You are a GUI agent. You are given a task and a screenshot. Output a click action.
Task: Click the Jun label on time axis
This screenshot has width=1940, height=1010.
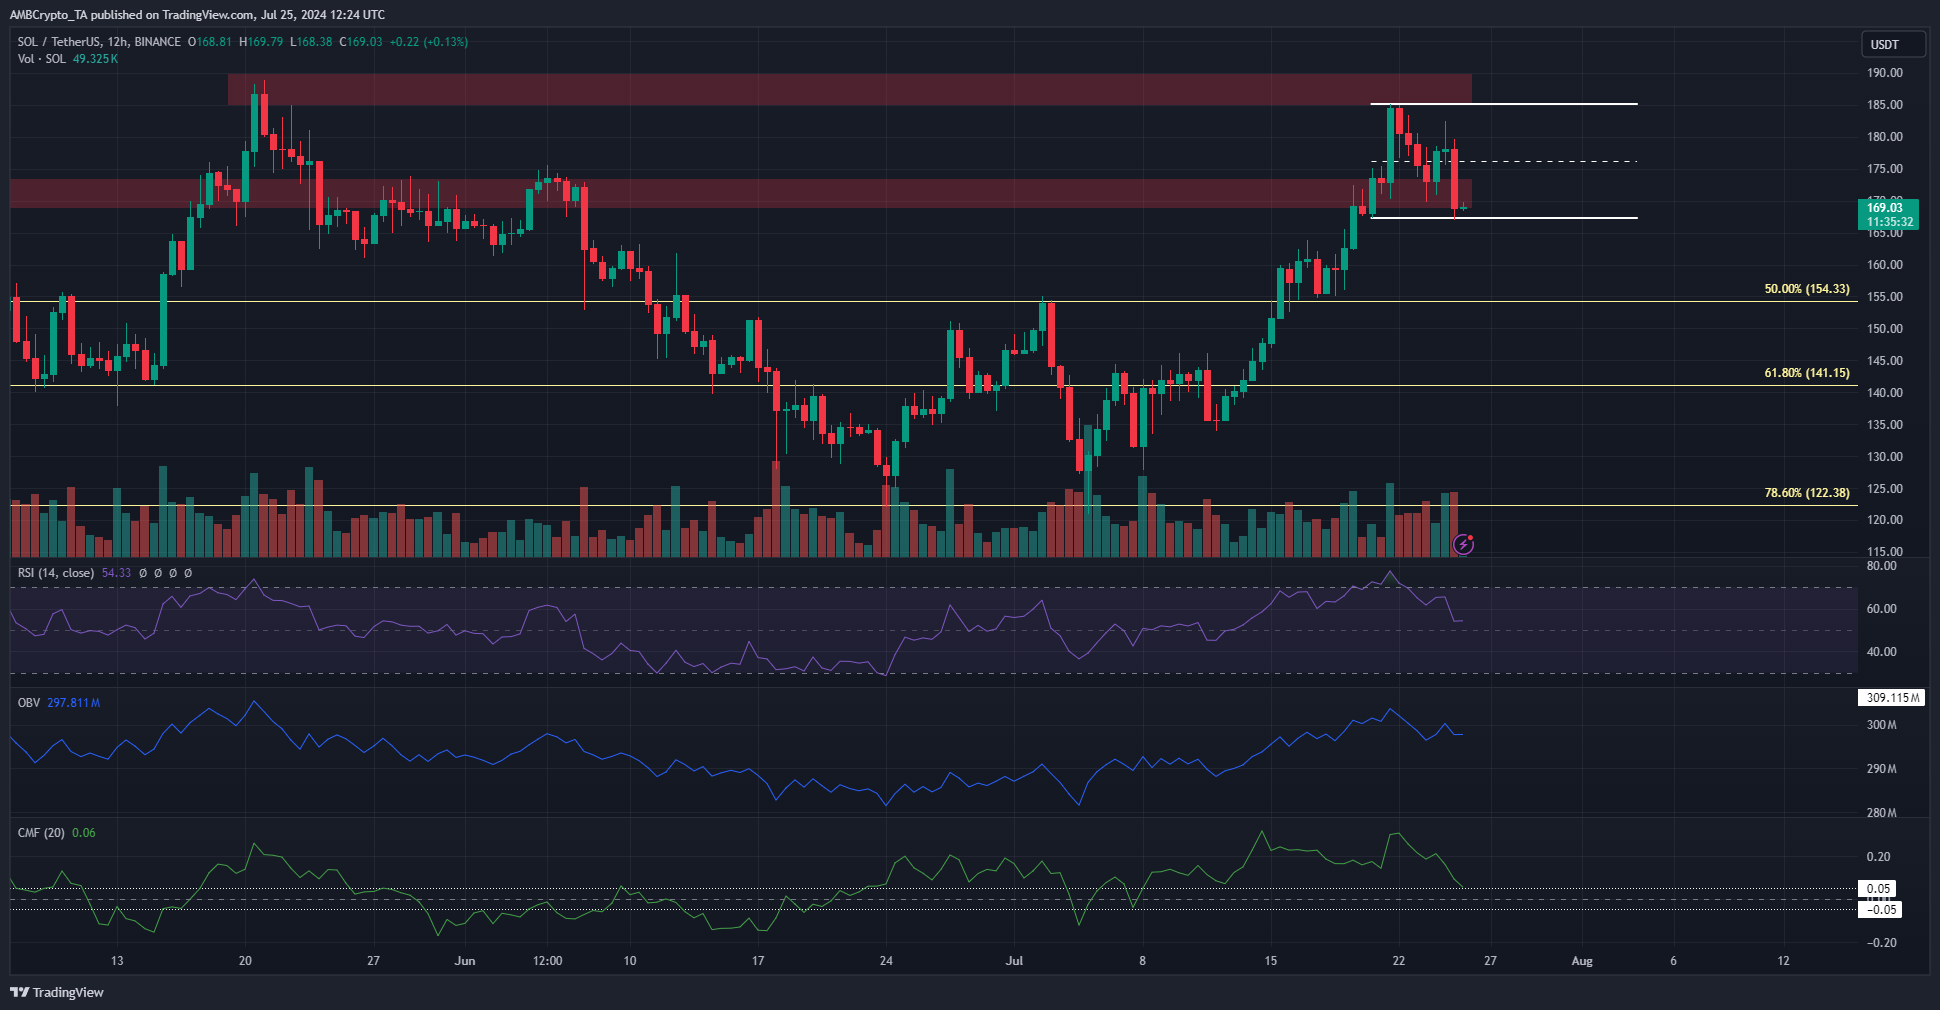465,961
